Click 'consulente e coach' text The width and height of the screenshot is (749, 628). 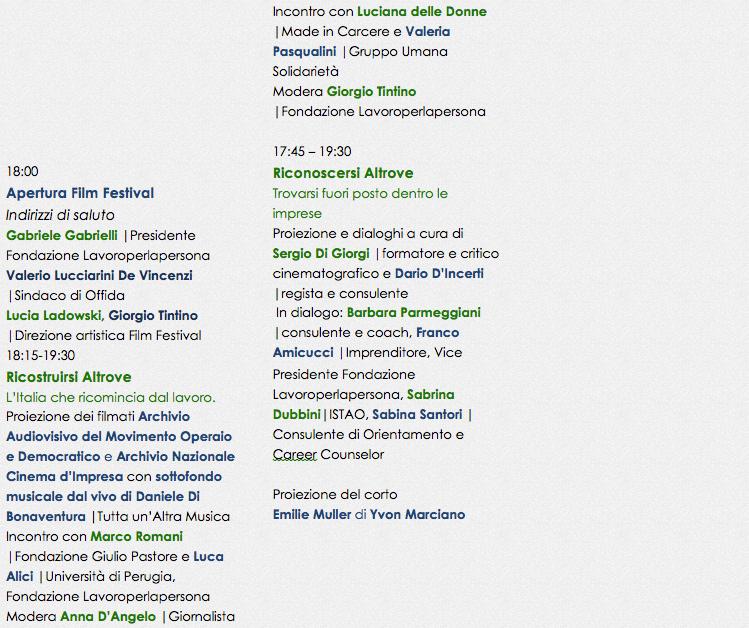click(345, 333)
